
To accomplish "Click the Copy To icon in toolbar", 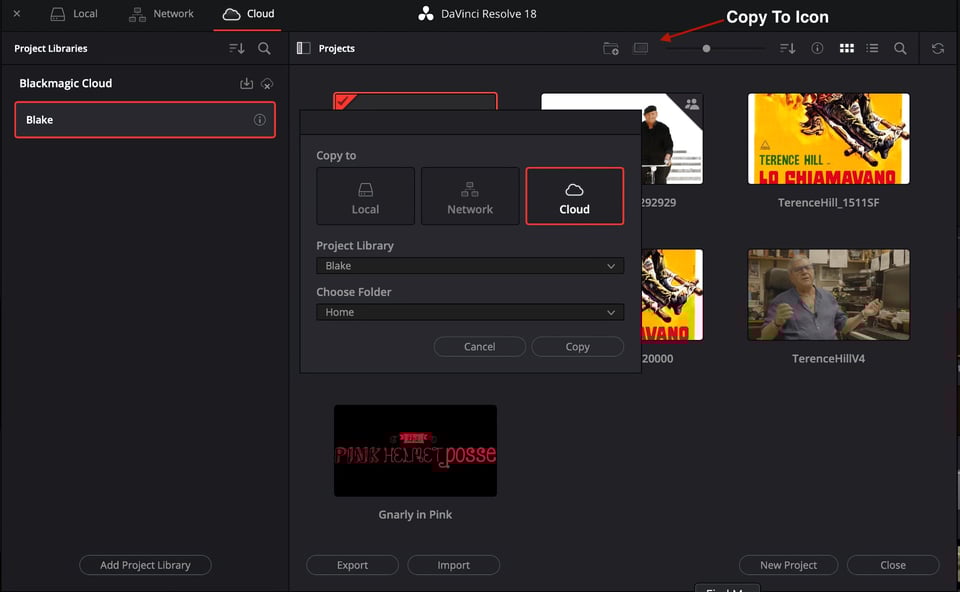I will tap(640, 47).
